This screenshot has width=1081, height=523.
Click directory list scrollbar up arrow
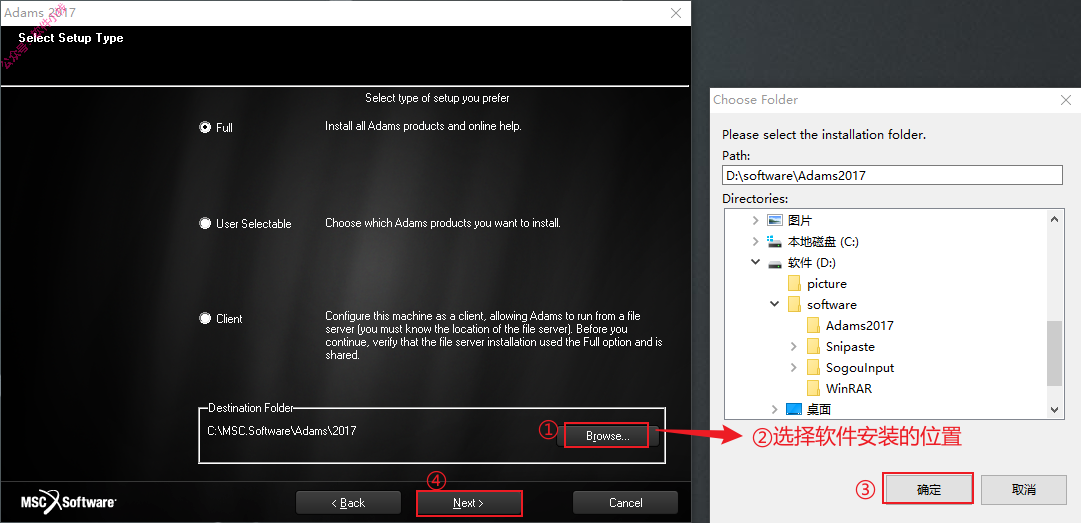pyautogui.click(x=1054, y=219)
